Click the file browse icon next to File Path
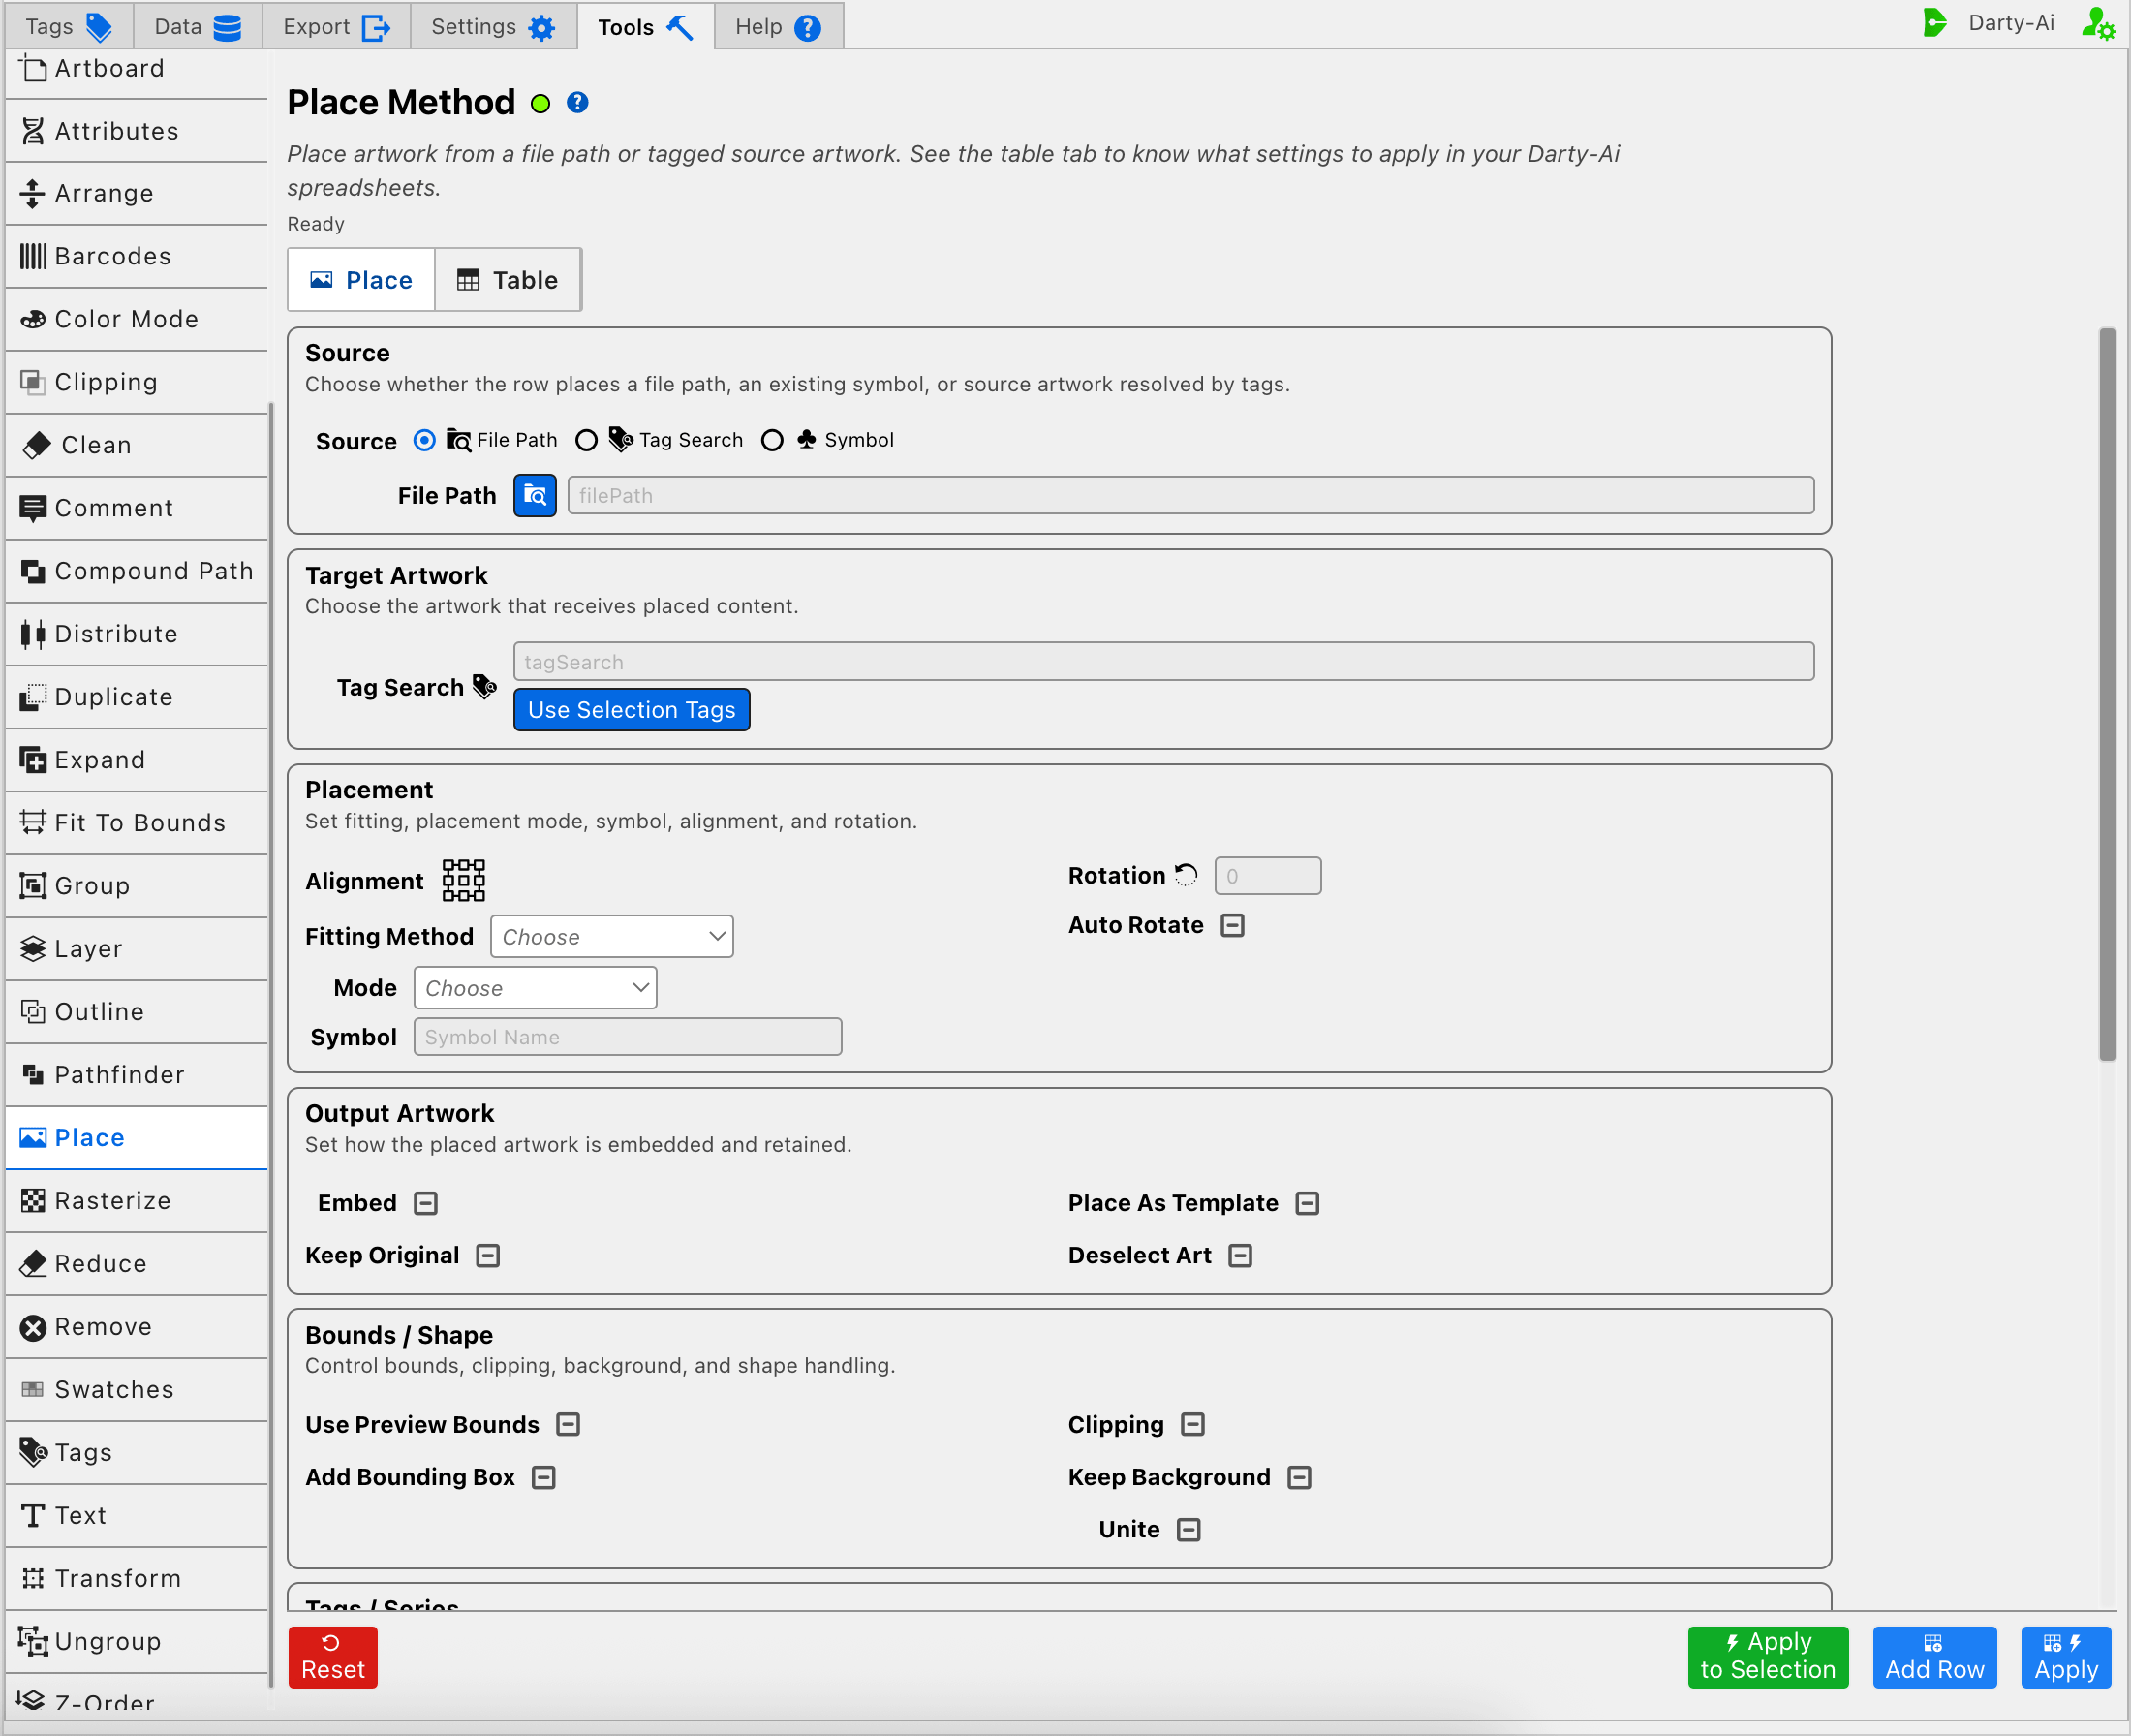The image size is (2131, 1736). tap(535, 495)
